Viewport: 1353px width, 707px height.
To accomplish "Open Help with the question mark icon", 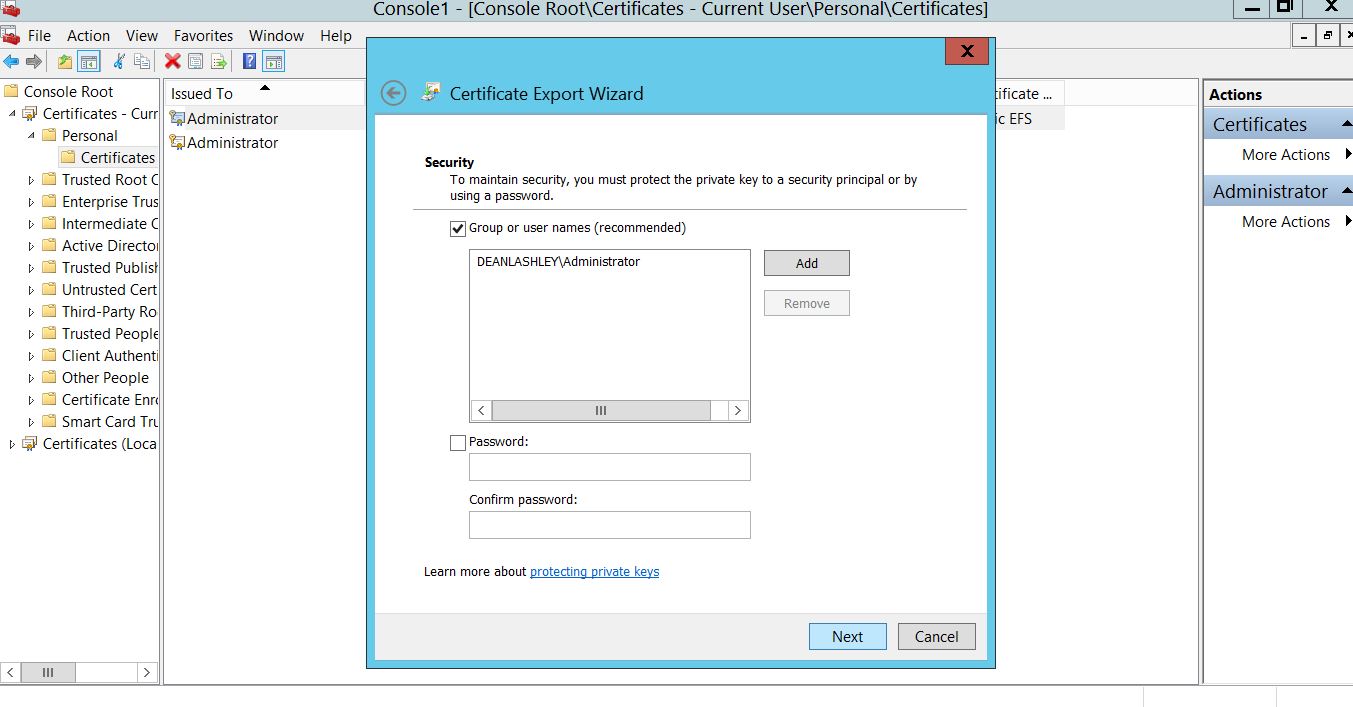I will pyautogui.click(x=249, y=62).
